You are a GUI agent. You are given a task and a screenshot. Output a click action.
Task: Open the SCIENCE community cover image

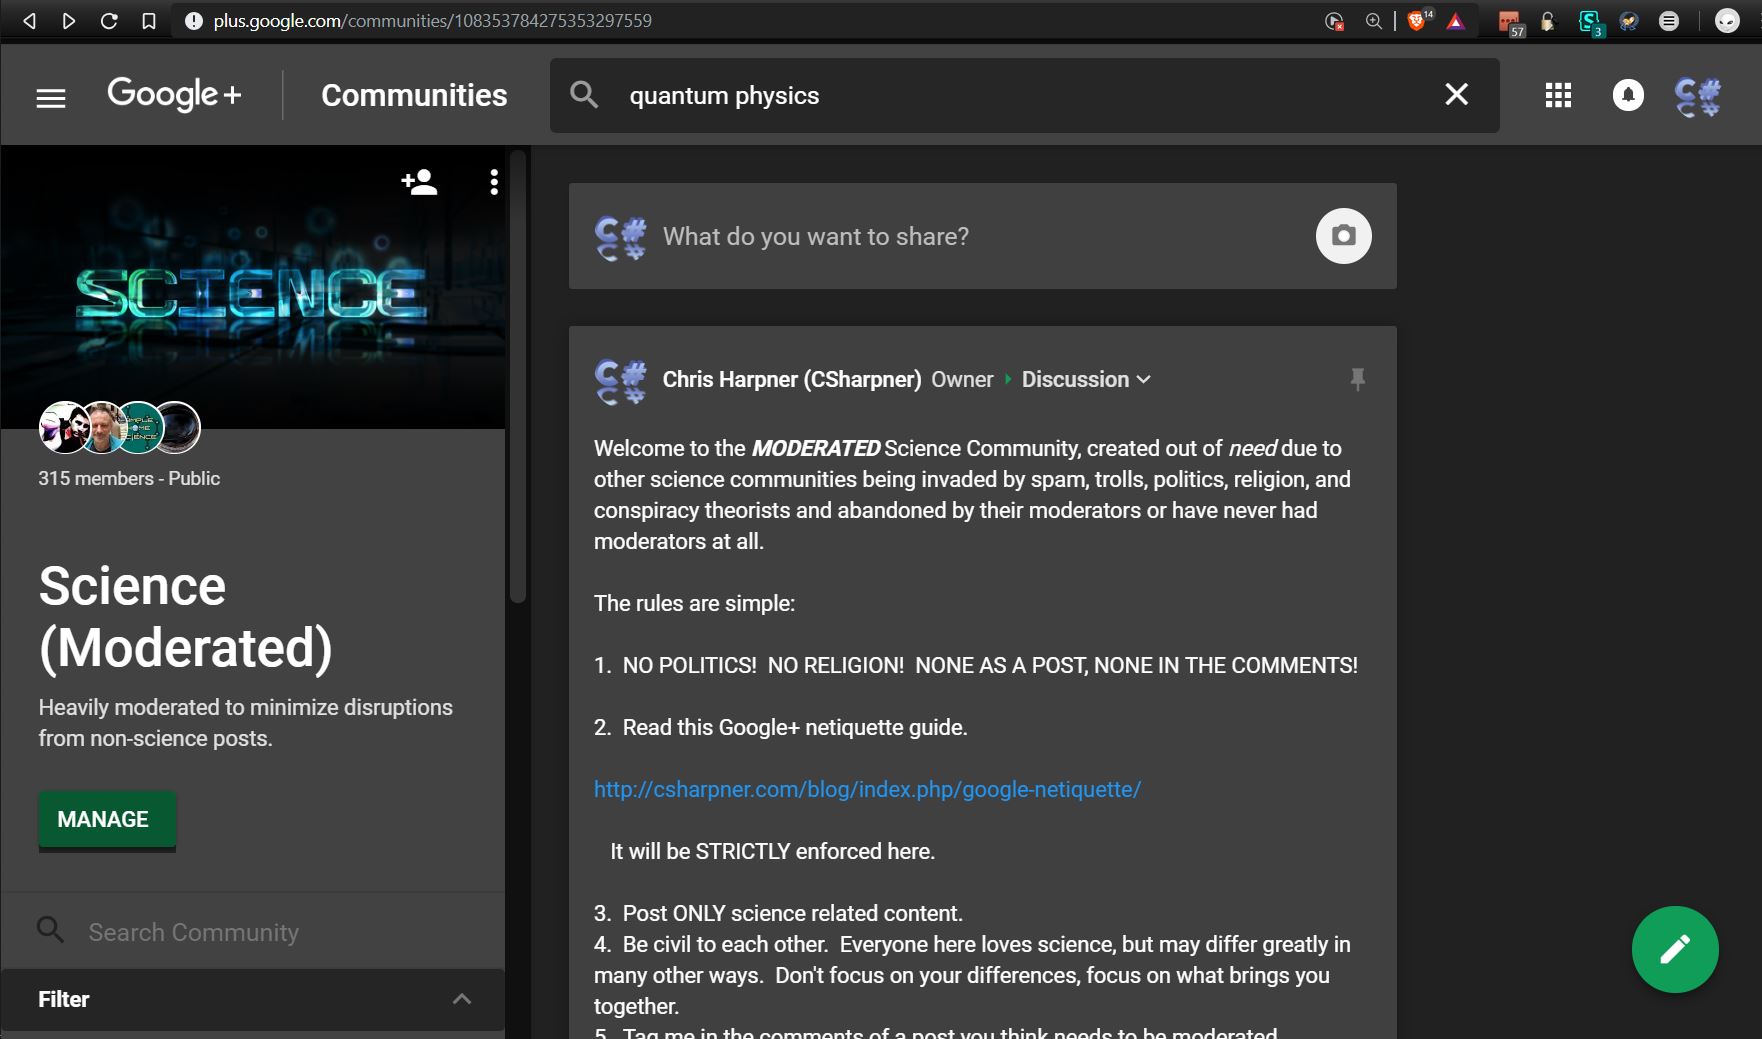pos(253,288)
